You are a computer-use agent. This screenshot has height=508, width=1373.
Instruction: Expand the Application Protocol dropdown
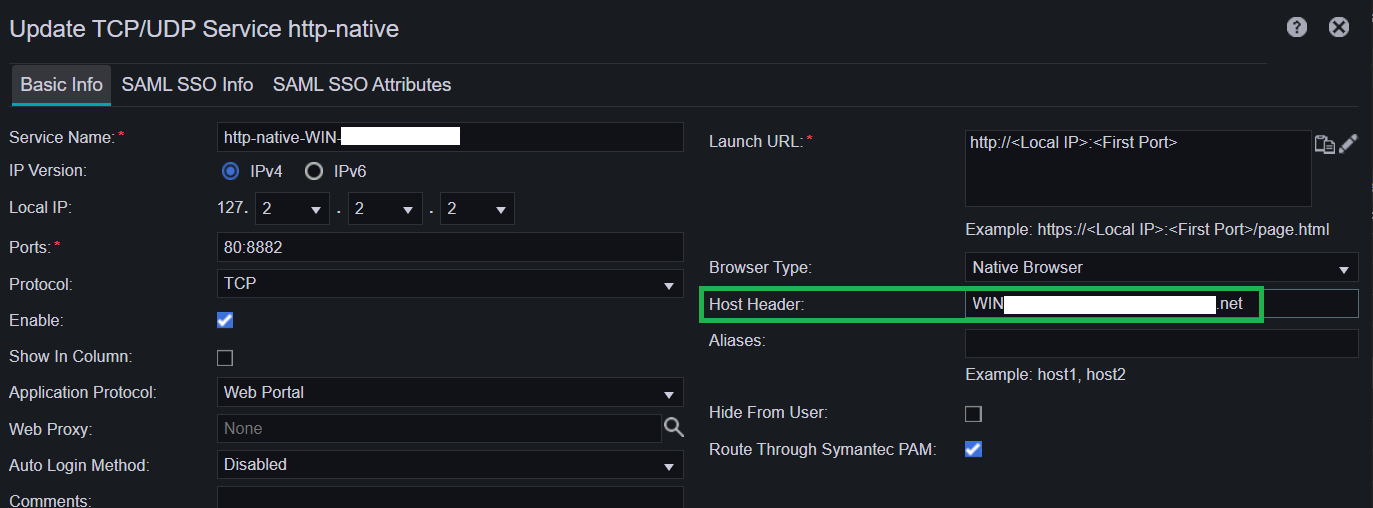point(450,392)
